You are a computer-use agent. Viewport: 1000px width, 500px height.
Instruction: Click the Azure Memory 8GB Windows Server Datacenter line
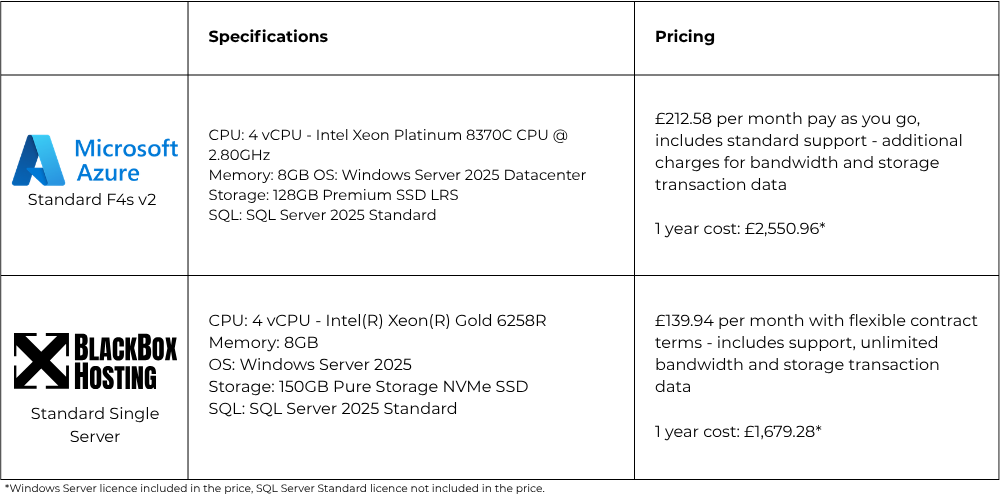(x=397, y=175)
